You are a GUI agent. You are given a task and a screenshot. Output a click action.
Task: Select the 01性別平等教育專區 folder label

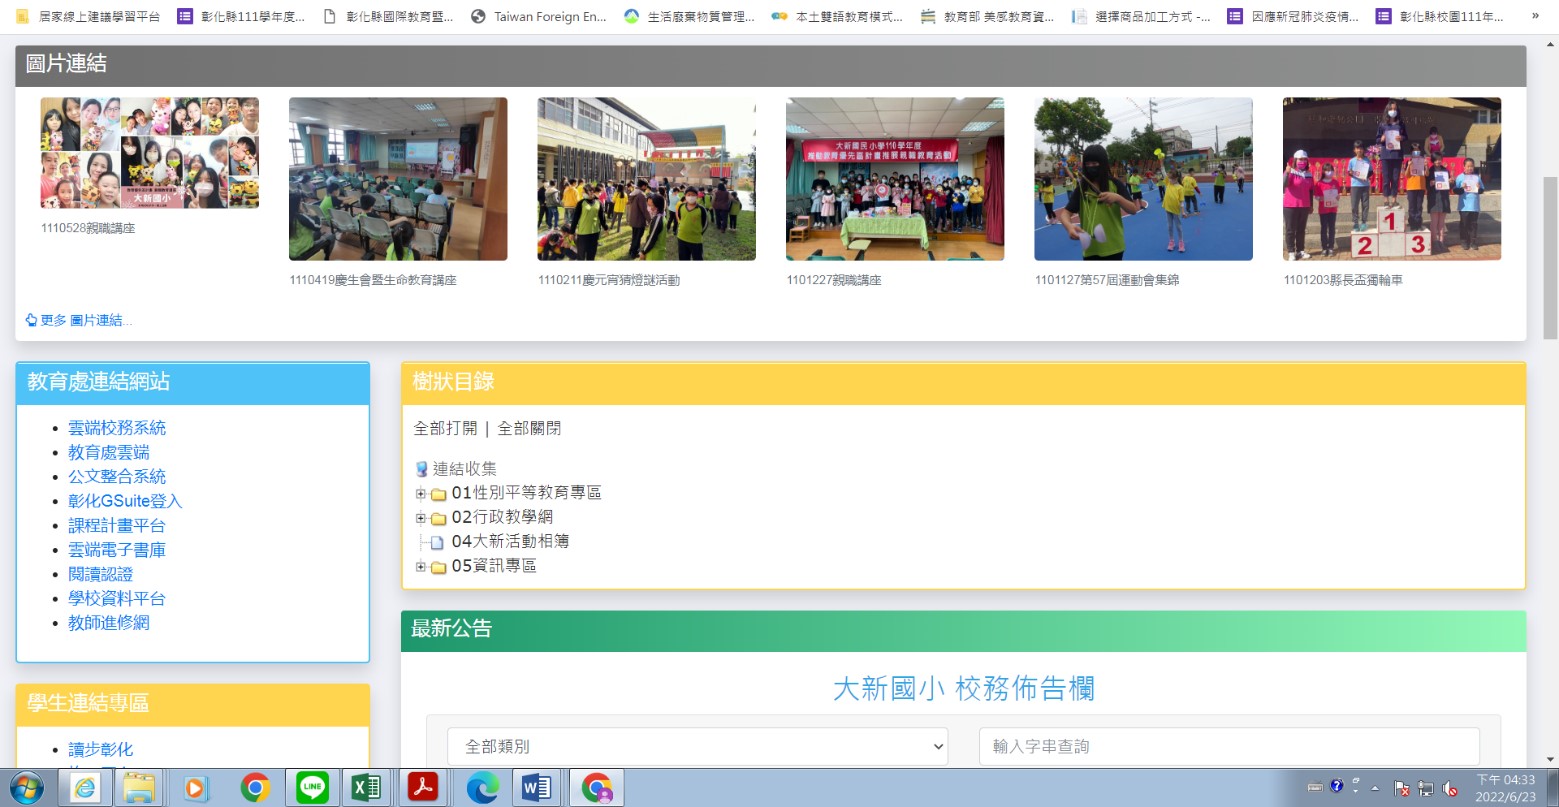[x=527, y=492]
